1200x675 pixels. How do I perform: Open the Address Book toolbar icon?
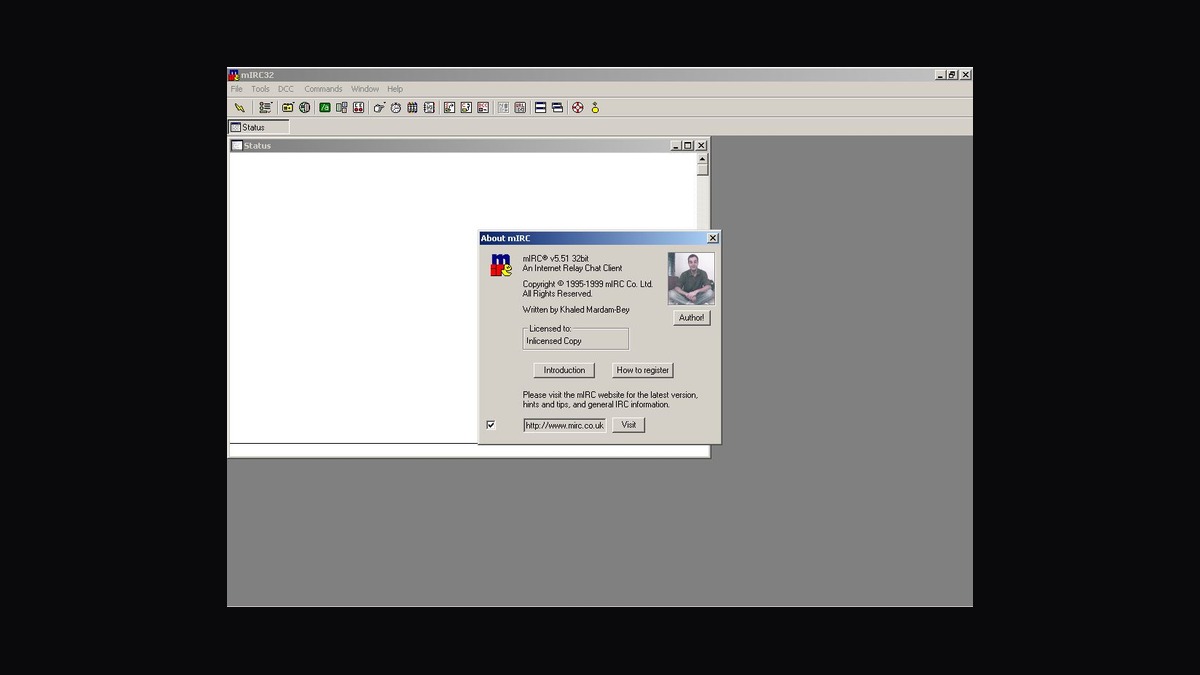click(429, 108)
